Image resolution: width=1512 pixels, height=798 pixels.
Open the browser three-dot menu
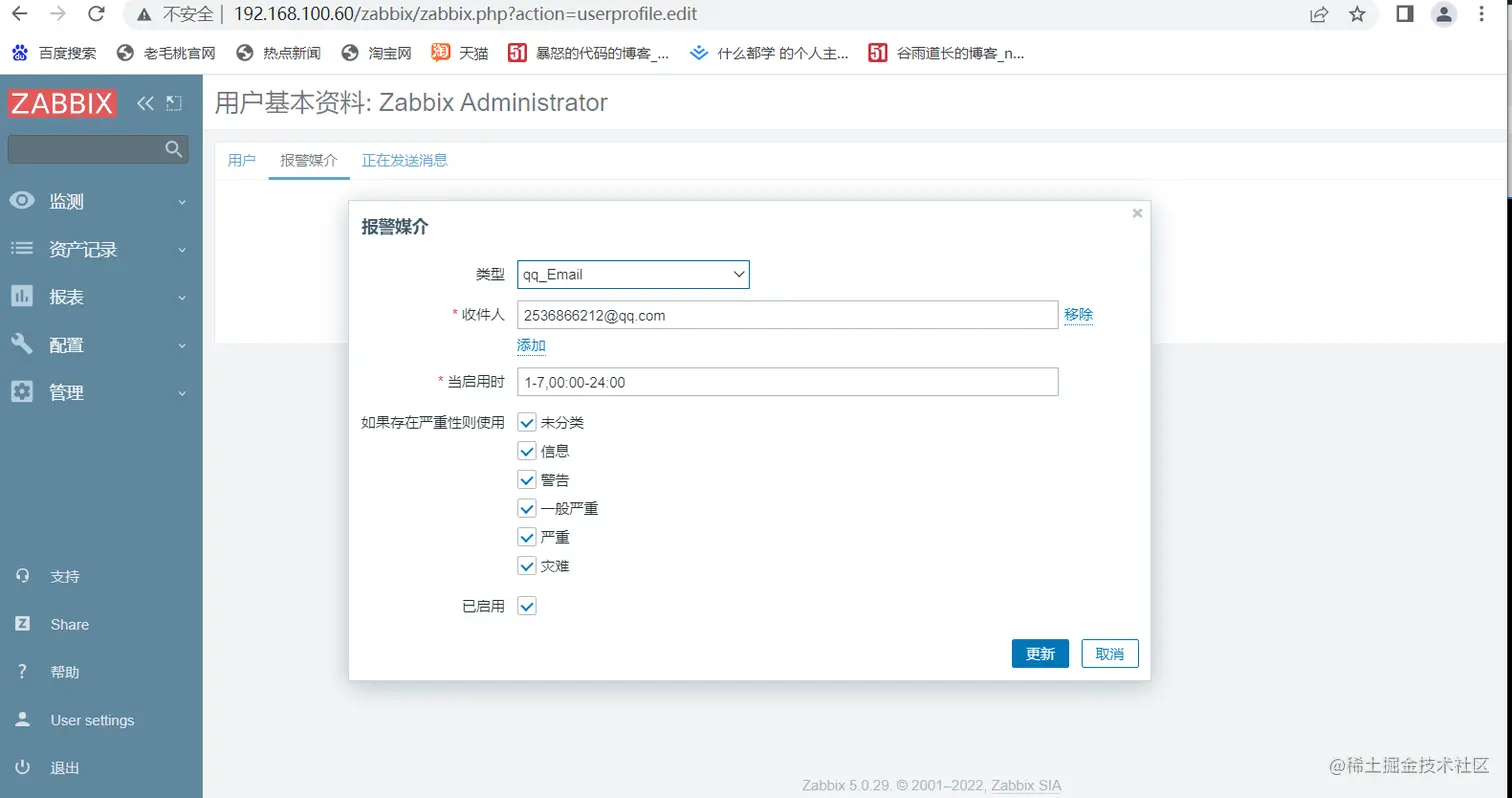1484,14
